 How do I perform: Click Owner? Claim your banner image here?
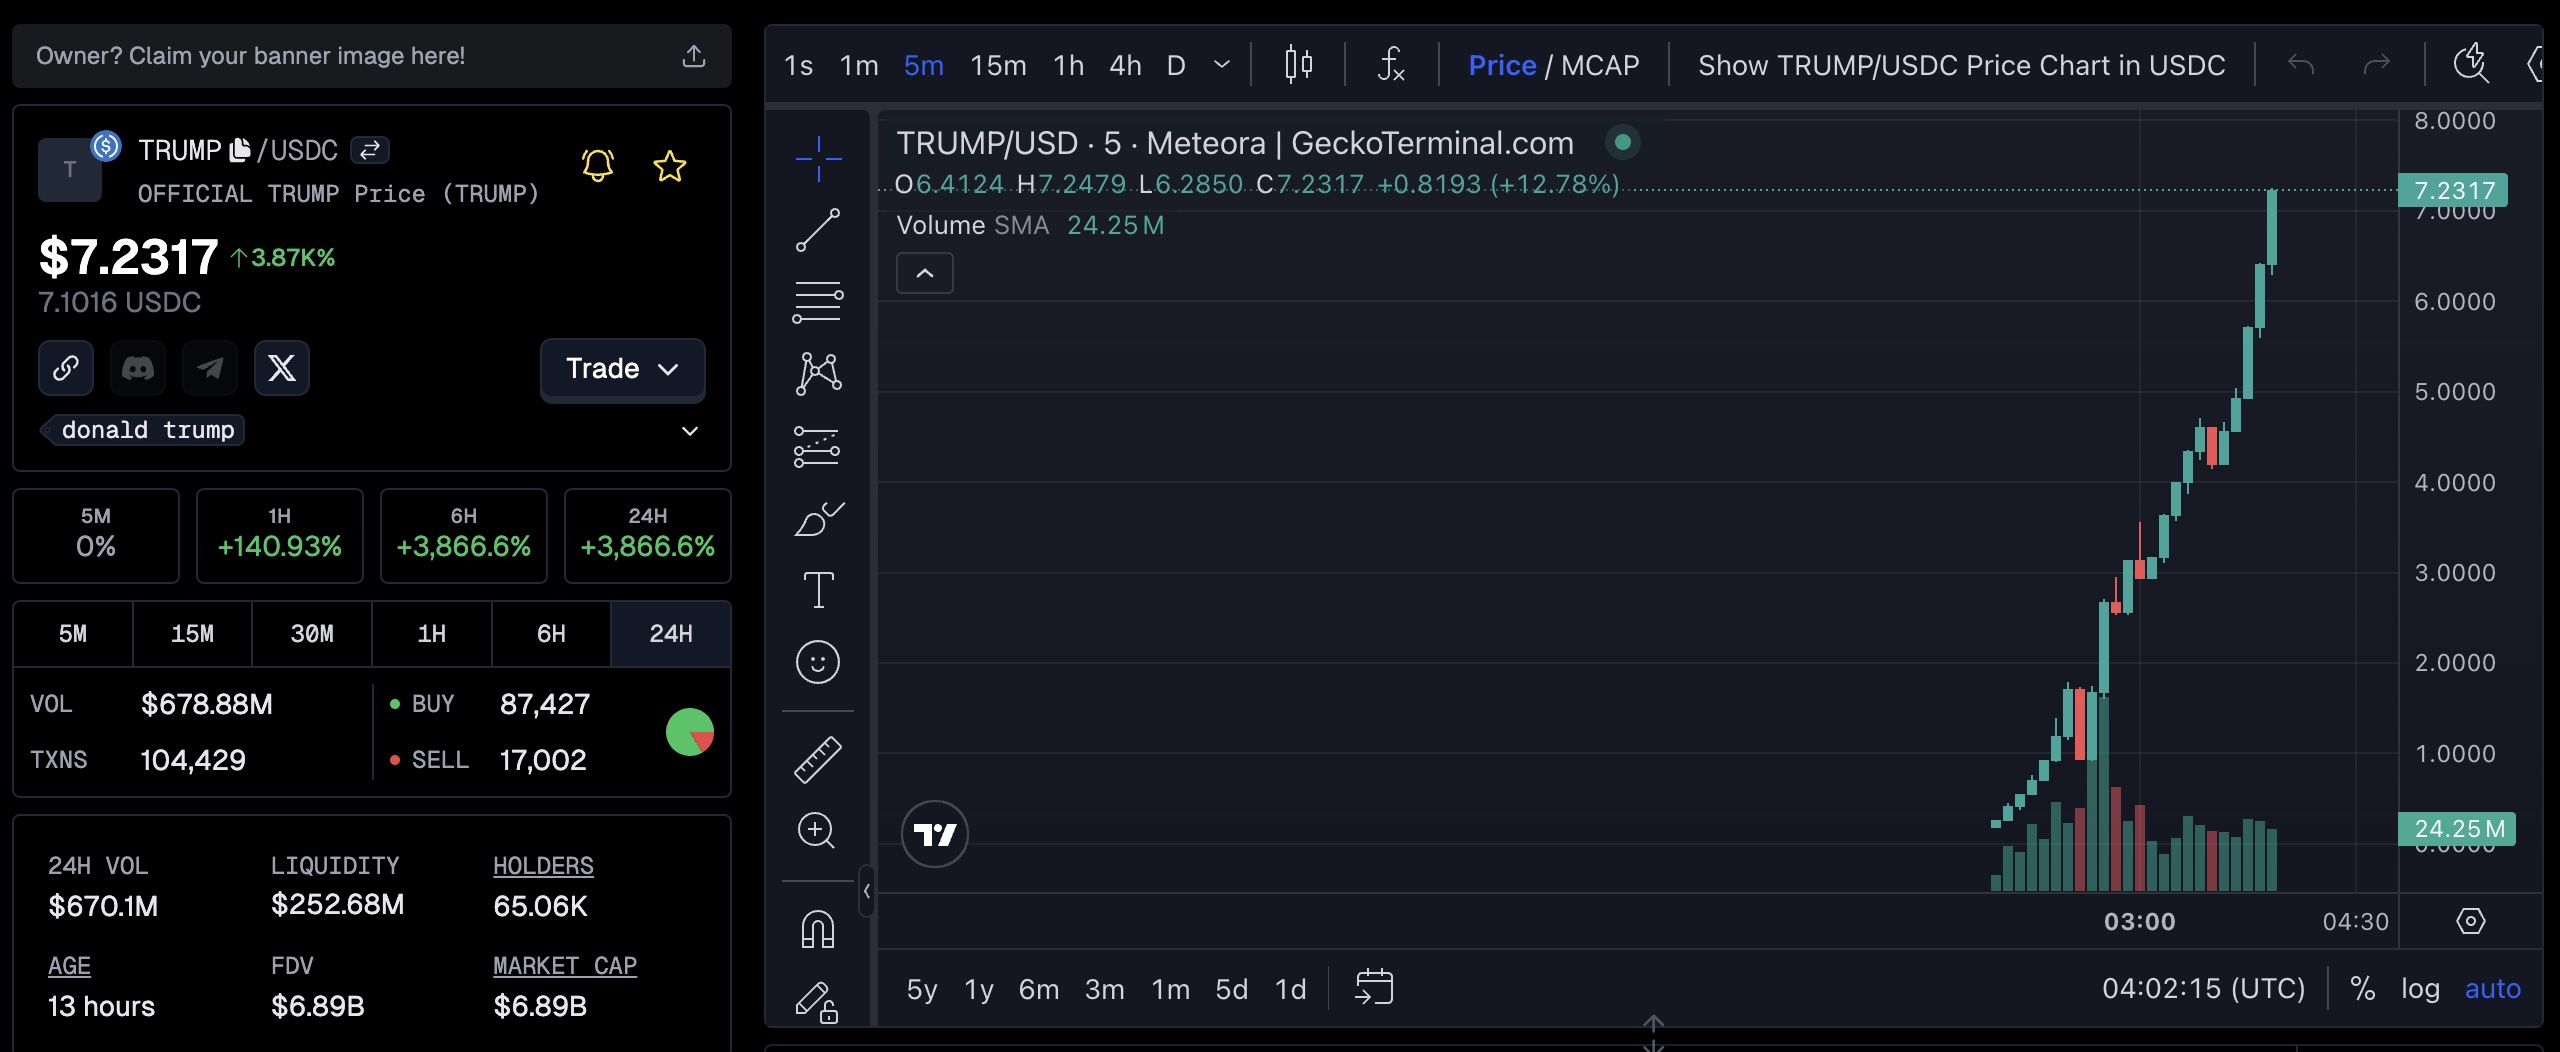click(x=250, y=56)
